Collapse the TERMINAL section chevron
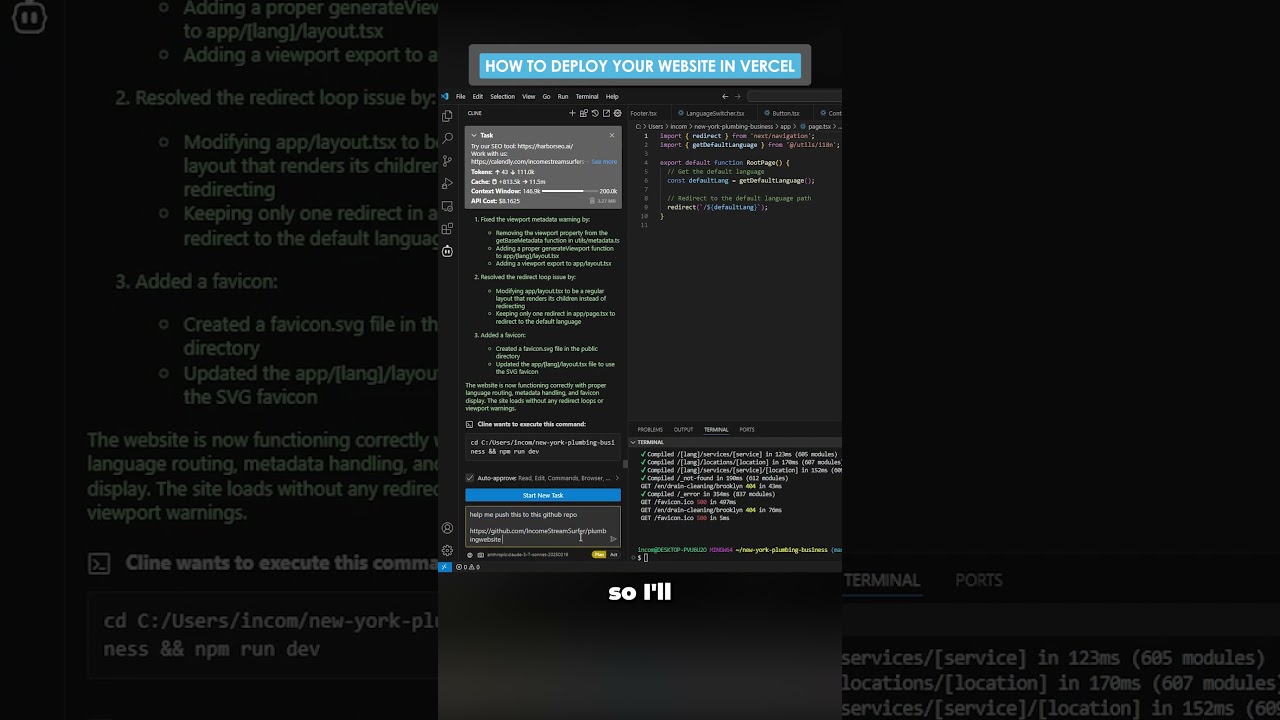Viewport: 1280px width, 720px height. (633, 442)
